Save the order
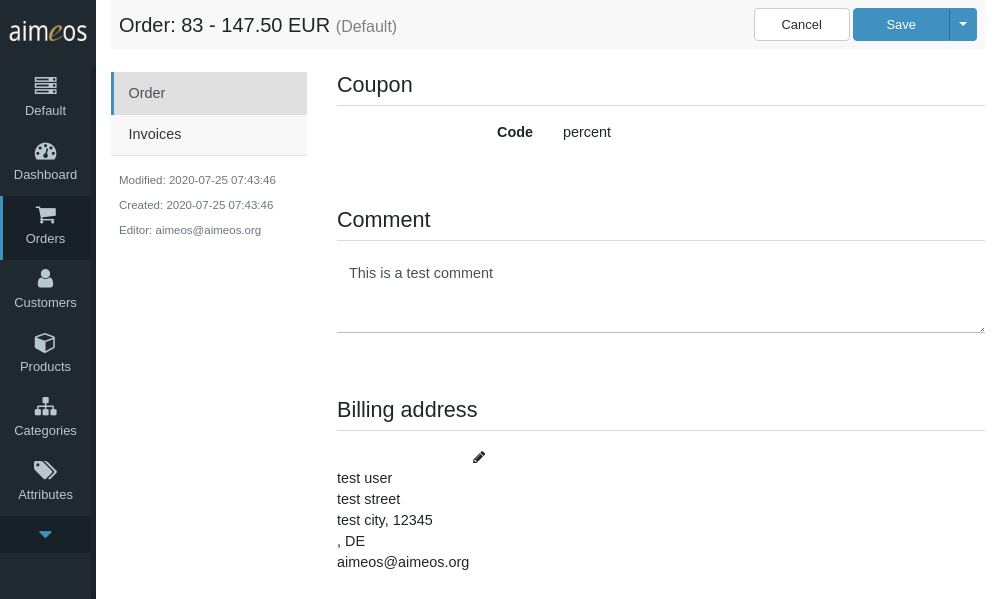The width and height of the screenshot is (1000, 599). pos(901,24)
